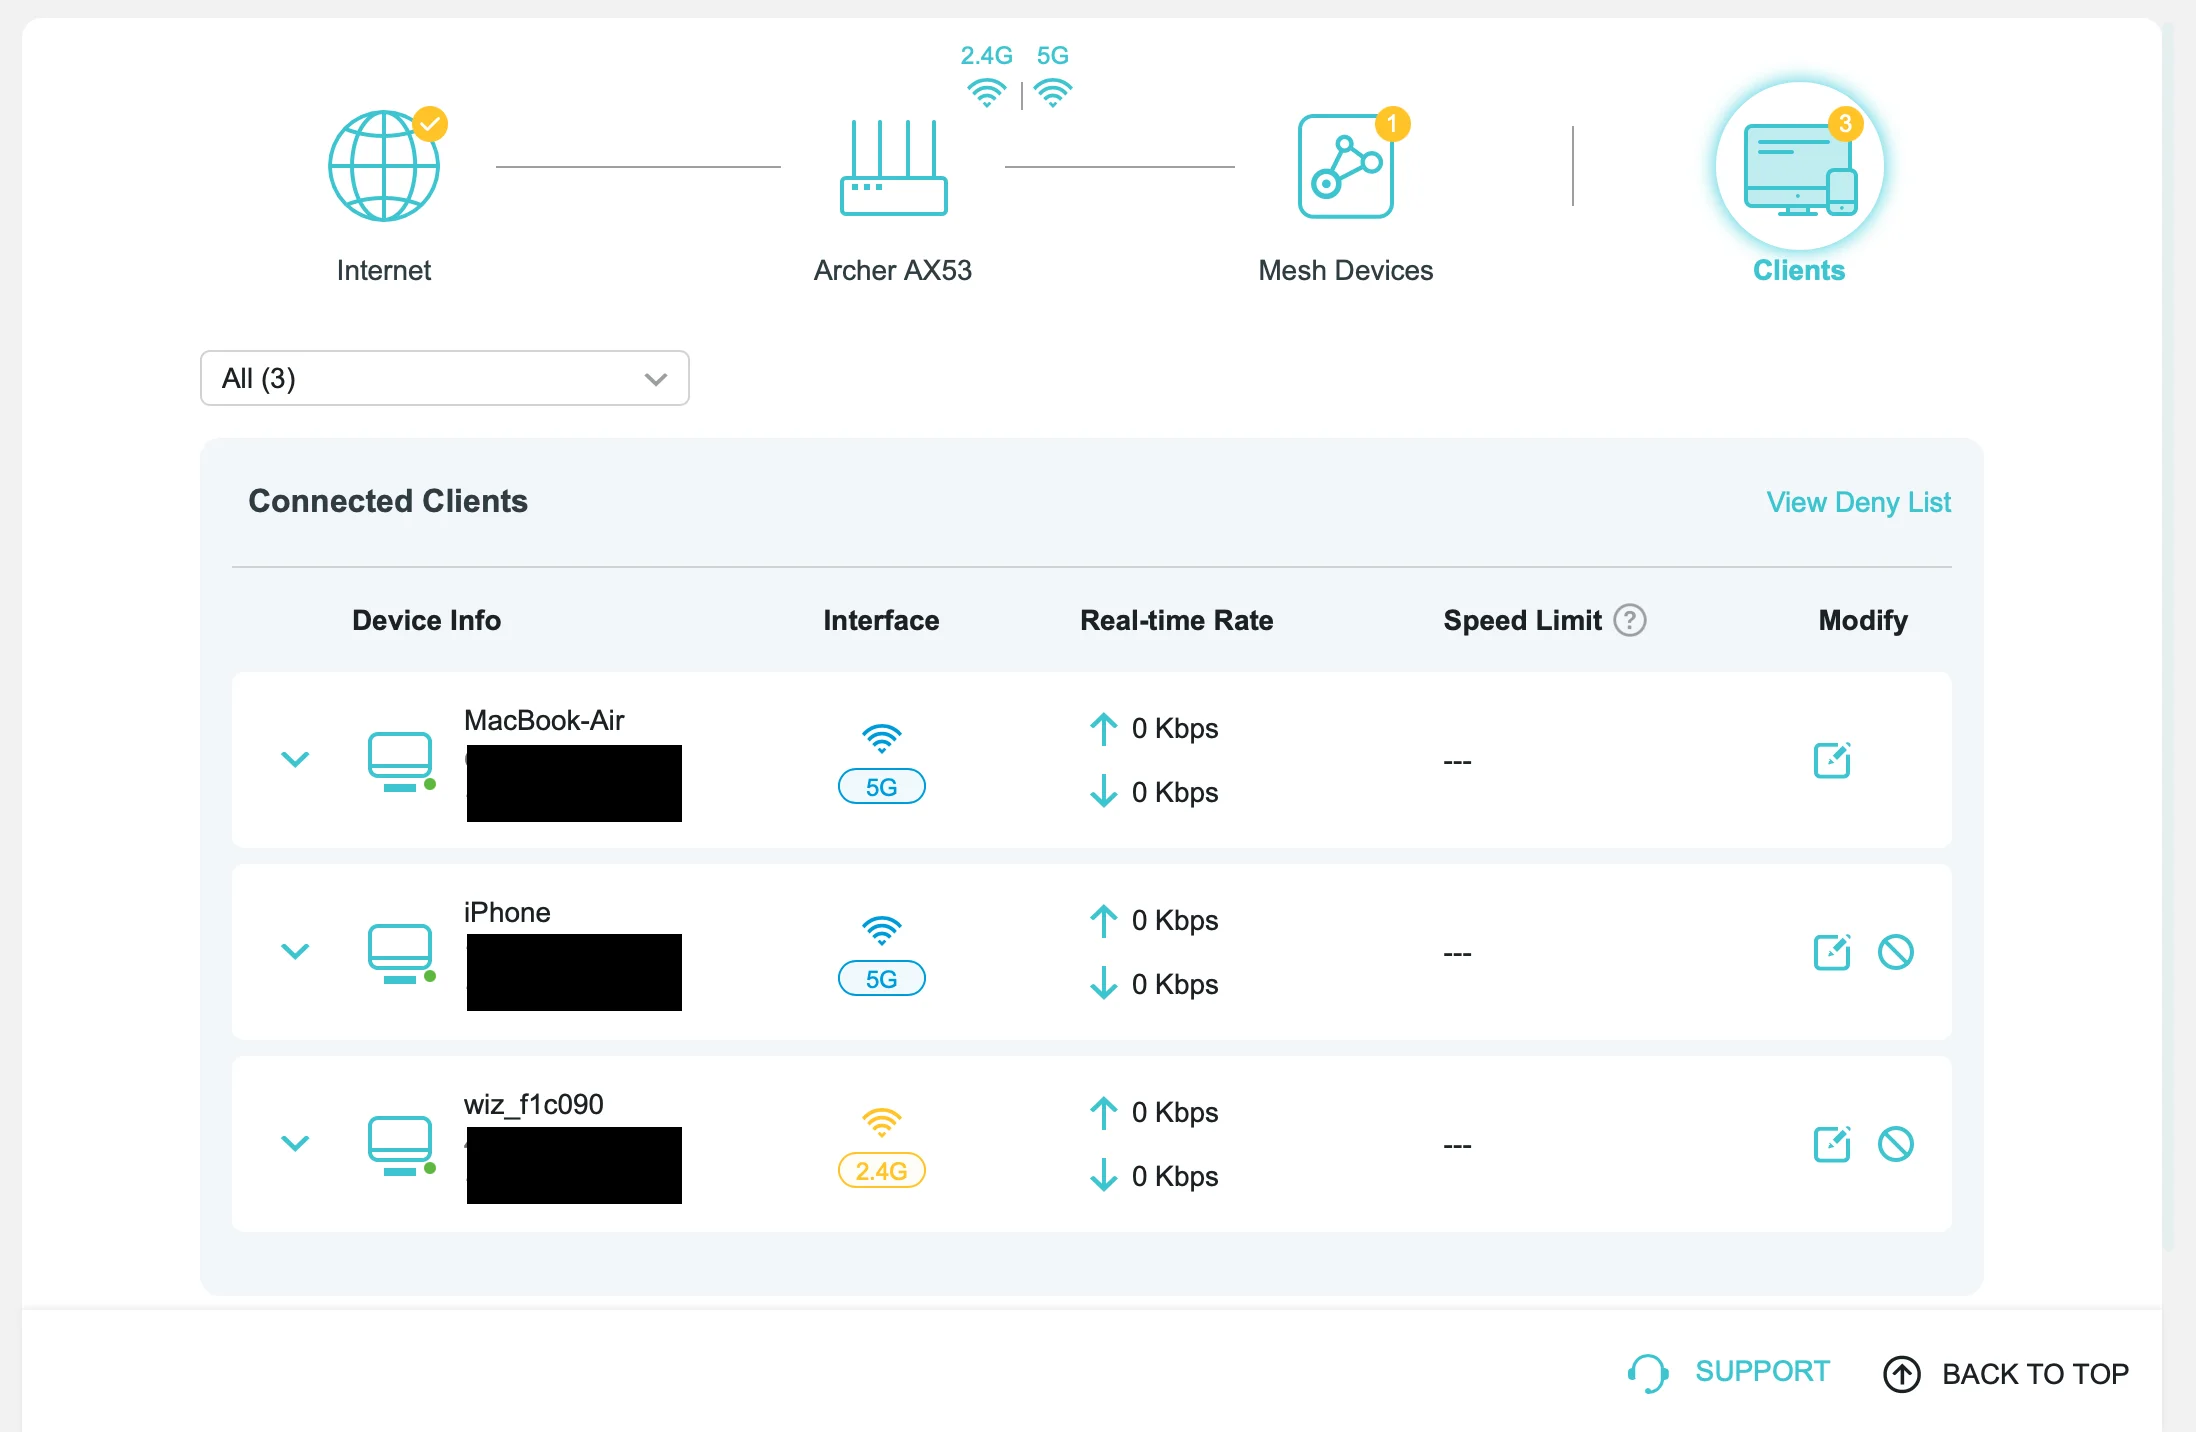Image resolution: width=2196 pixels, height=1432 pixels.
Task: Open the Speed Limit help question mark
Action: (x=1630, y=620)
